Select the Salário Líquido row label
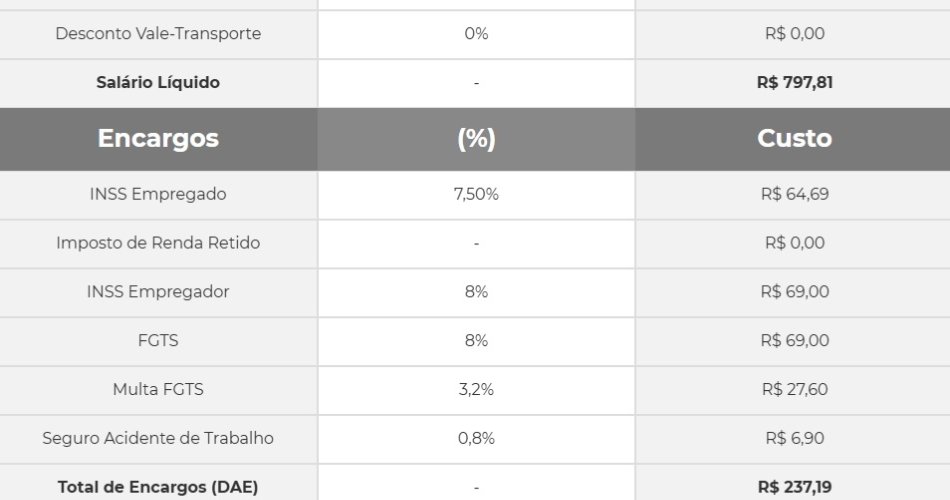Viewport: 950px width, 500px height. click(158, 83)
